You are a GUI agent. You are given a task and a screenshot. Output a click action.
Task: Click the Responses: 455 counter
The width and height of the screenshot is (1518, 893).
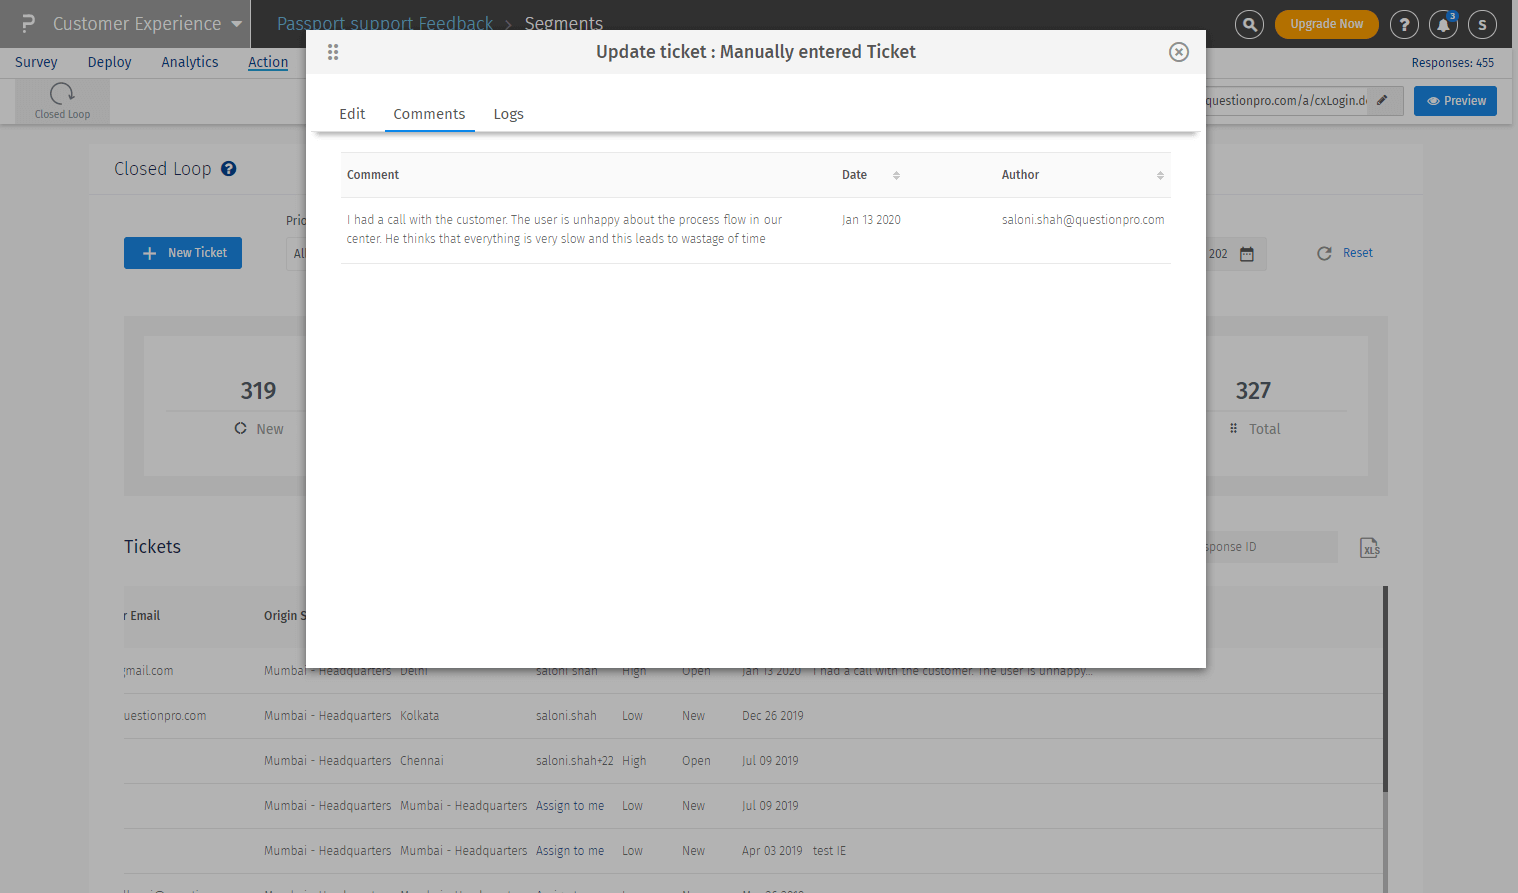(1452, 62)
